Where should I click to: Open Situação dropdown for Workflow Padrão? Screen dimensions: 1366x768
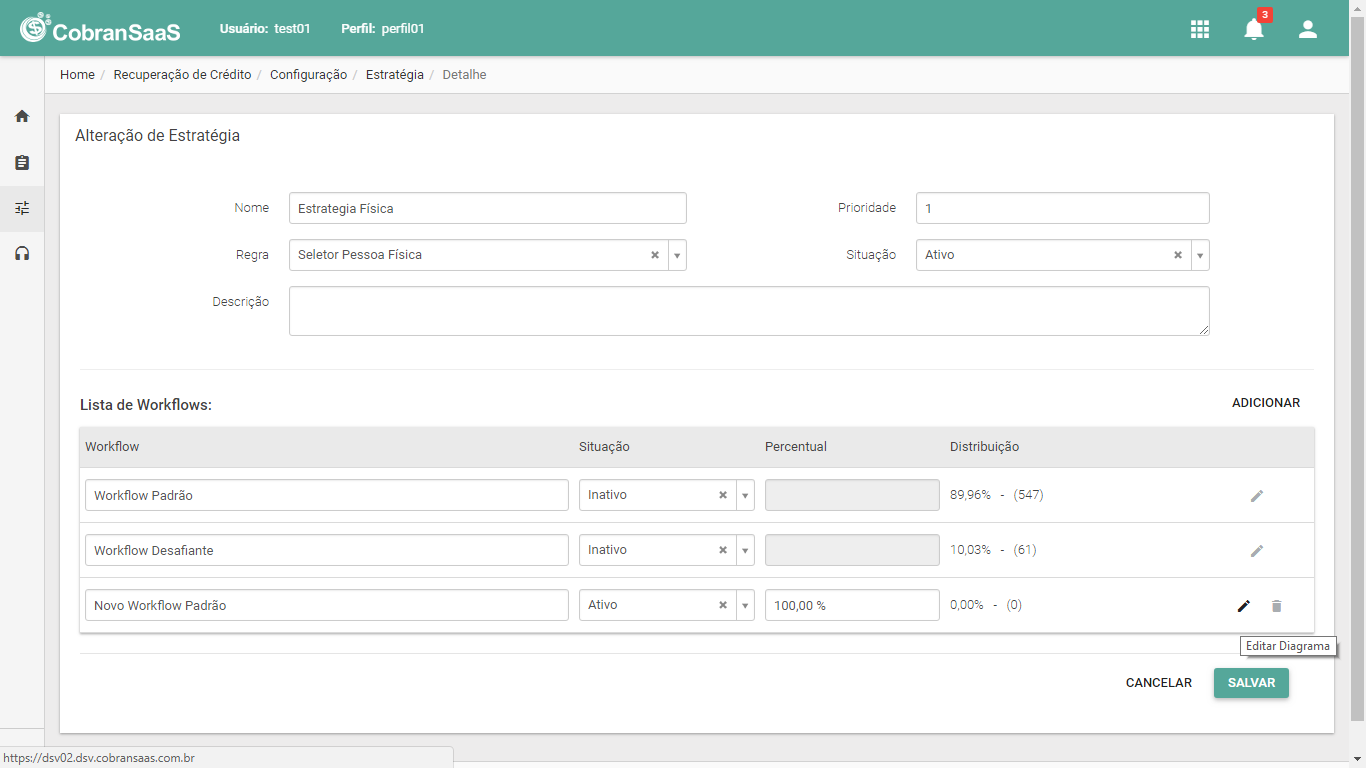[745, 495]
